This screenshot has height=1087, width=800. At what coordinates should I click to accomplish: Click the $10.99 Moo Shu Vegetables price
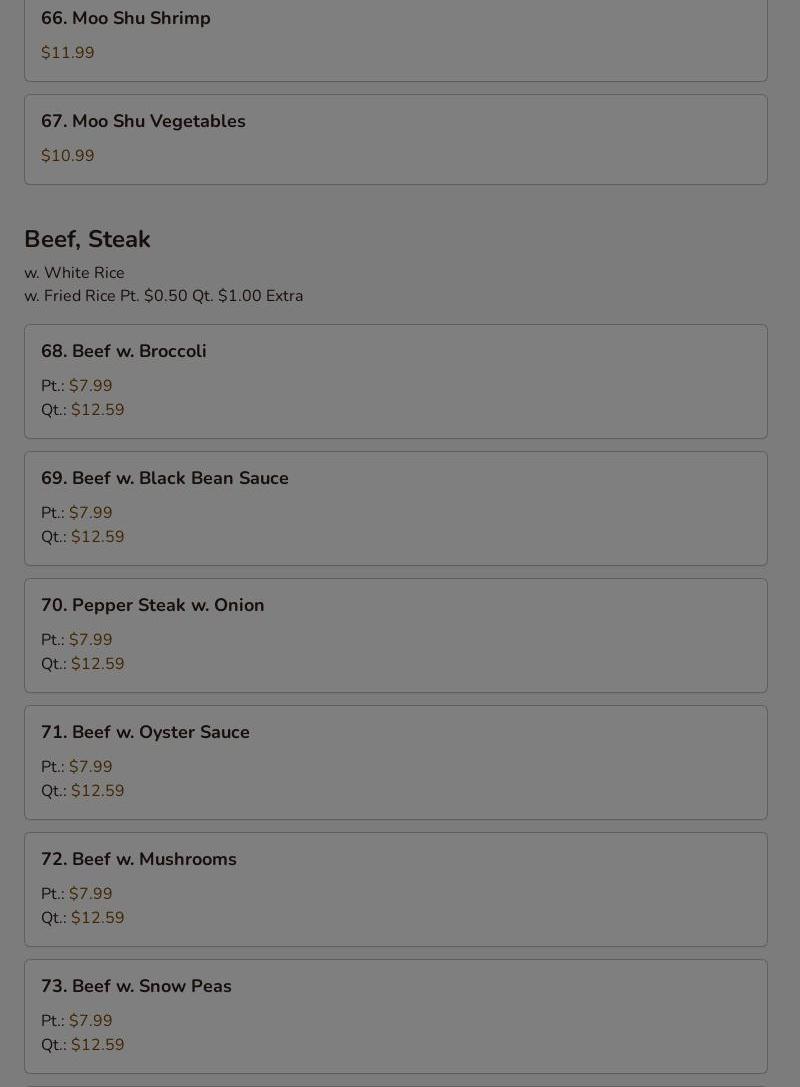point(68,156)
